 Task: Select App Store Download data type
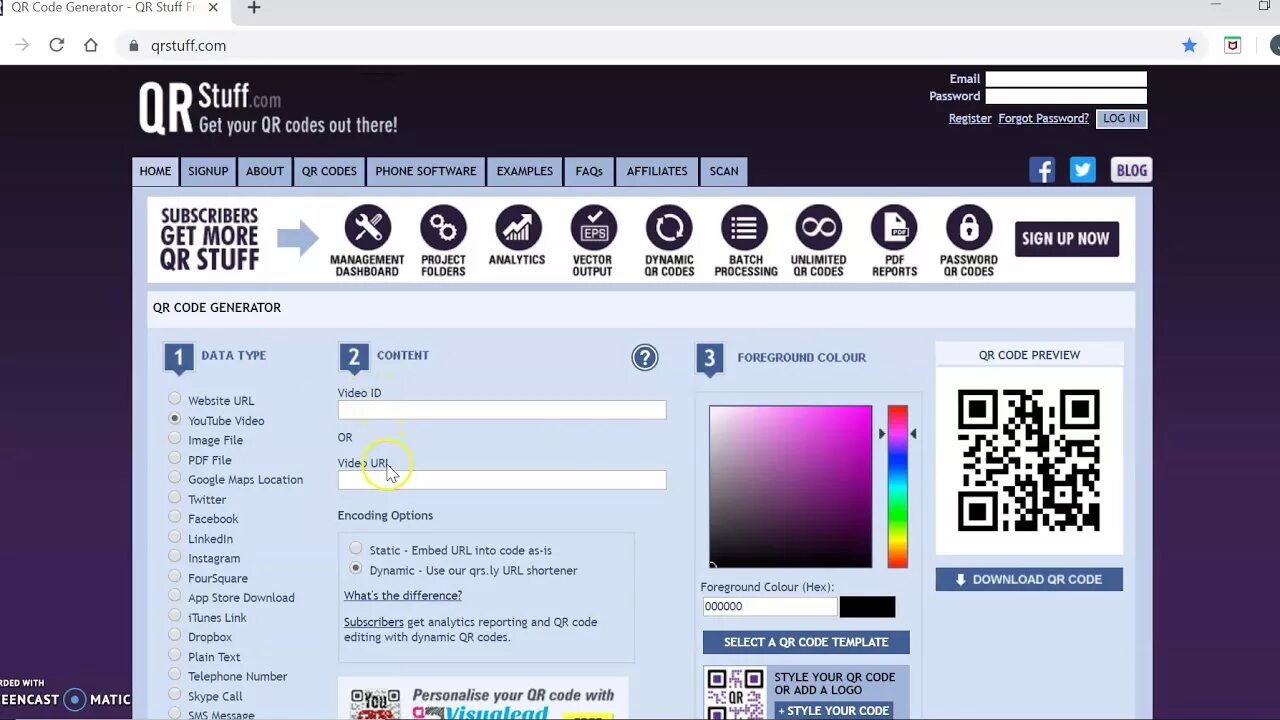175,595
